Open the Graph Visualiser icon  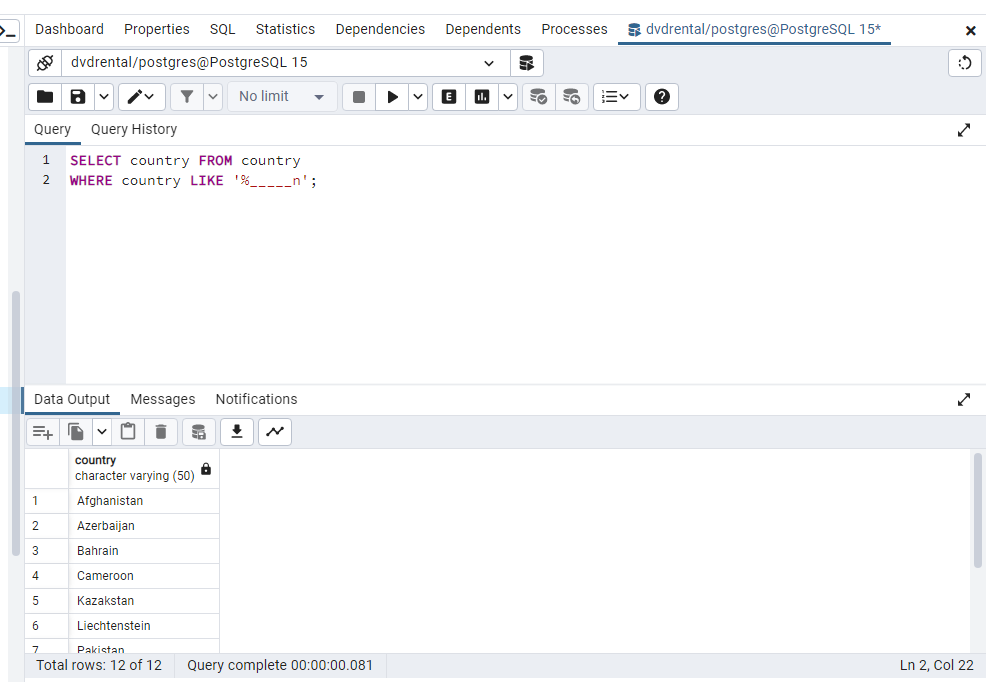275,432
